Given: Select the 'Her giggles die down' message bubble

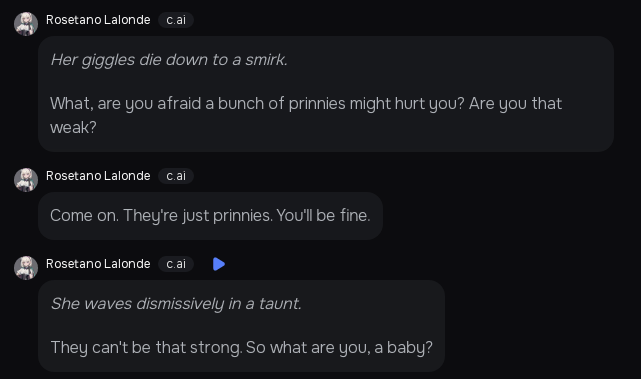Looking at the screenshot, I should tap(326, 94).
